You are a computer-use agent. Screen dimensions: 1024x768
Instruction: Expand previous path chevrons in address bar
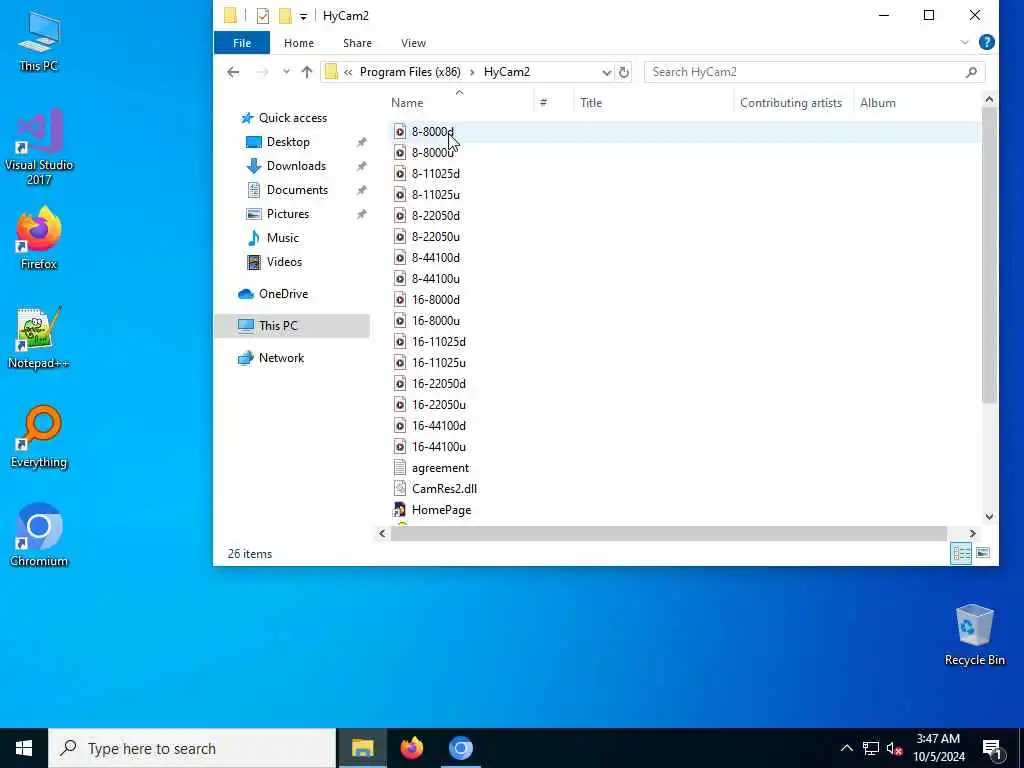[347, 72]
